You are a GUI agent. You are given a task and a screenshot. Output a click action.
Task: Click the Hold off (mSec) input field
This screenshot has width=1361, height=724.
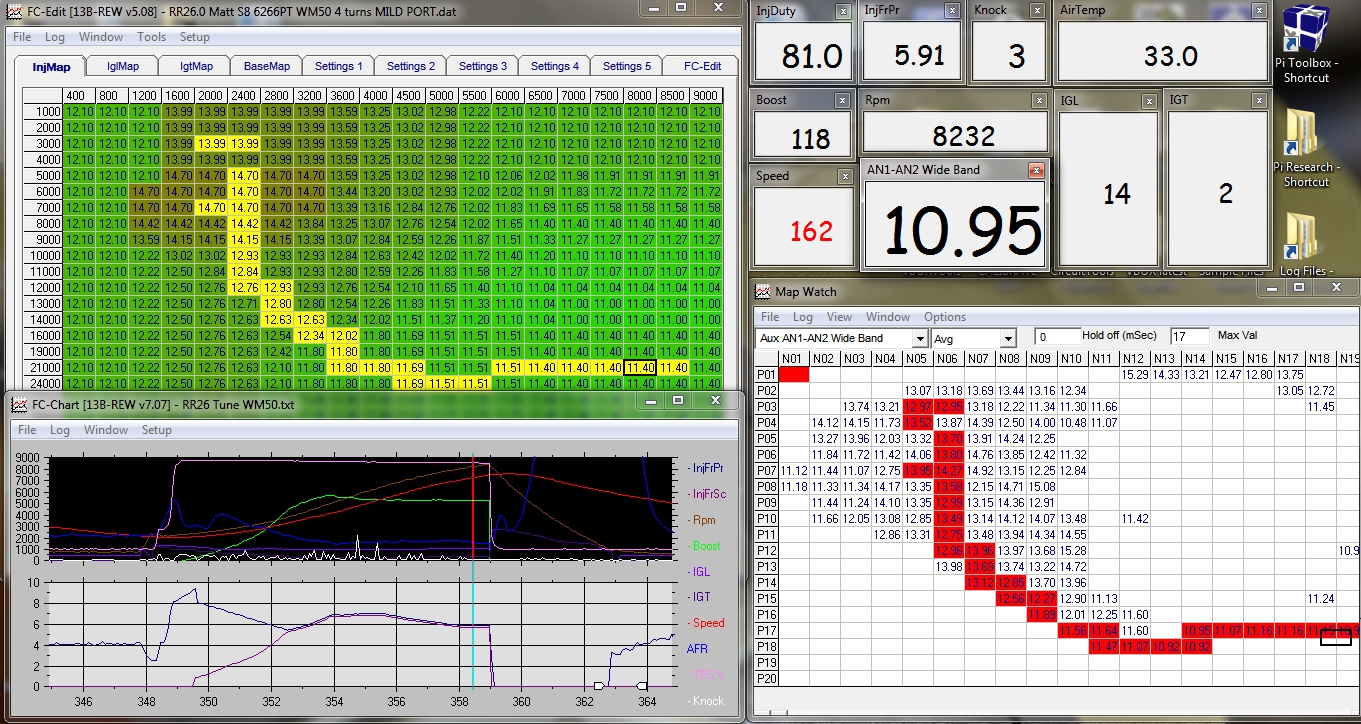tap(1056, 336)
